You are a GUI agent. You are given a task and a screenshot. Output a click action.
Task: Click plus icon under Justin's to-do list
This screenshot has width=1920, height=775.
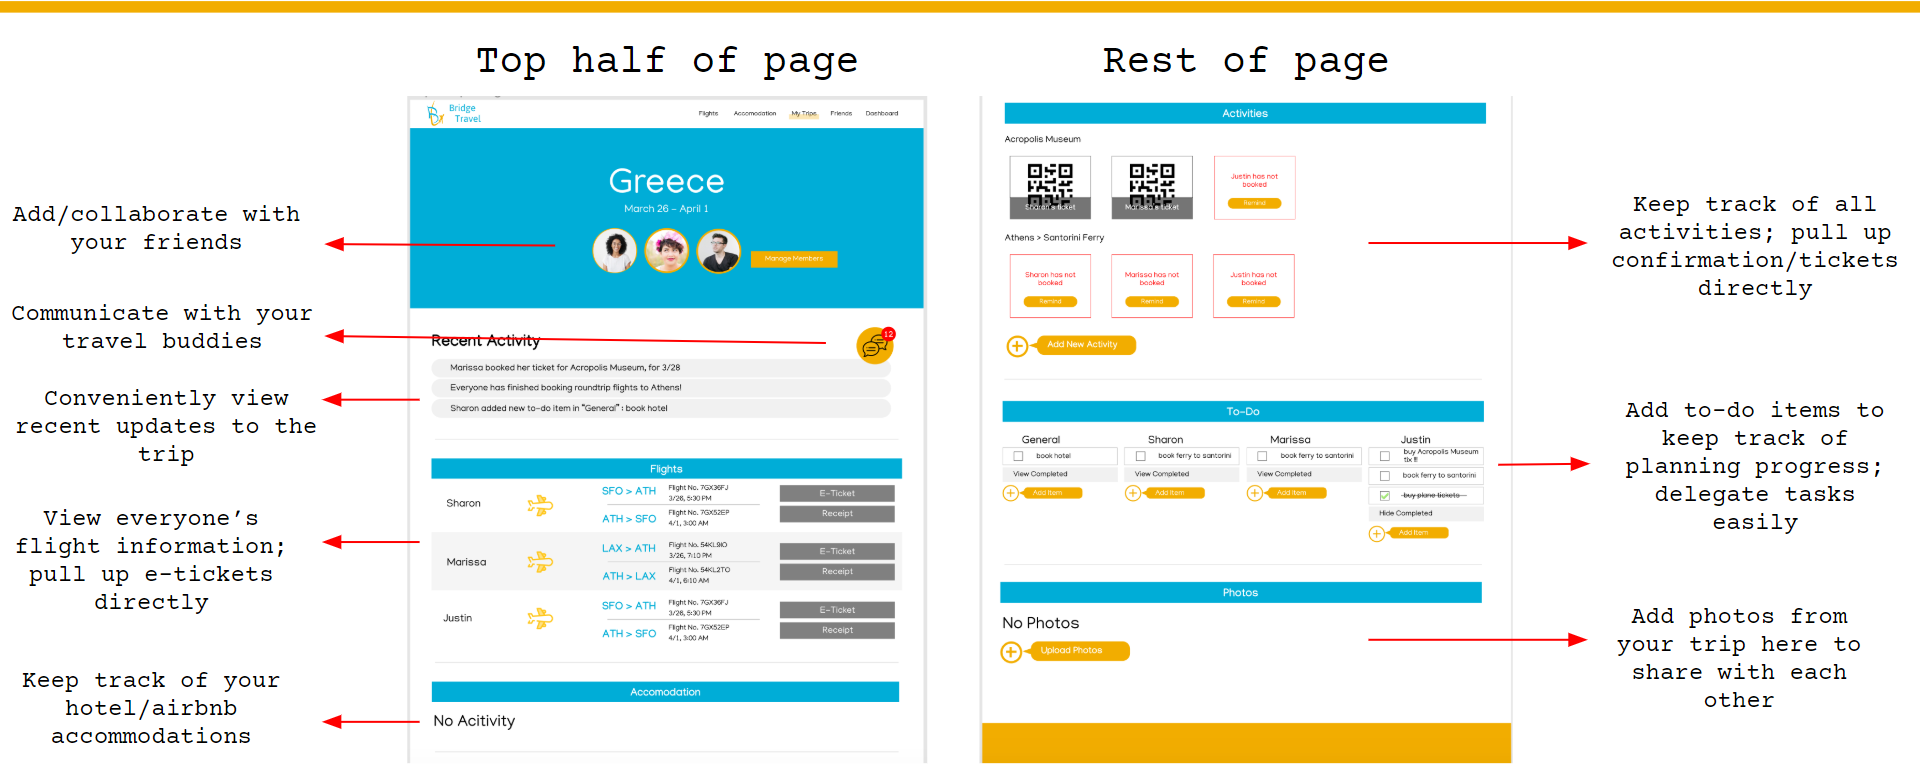click(1377, 533)
